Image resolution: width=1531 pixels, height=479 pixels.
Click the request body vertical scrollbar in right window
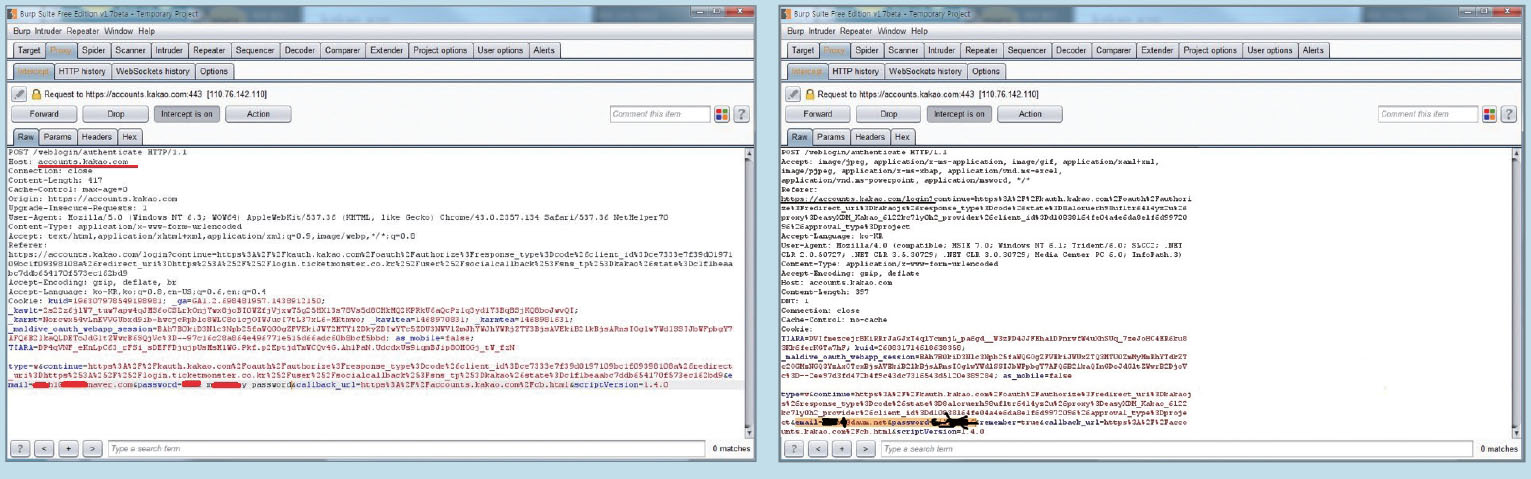1516,291
